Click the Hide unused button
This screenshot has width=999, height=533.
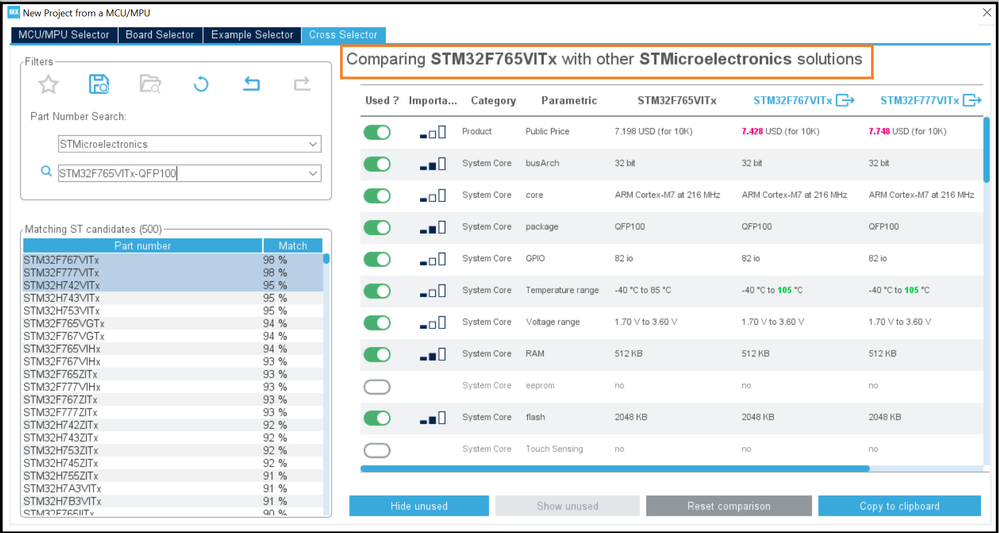coord(419,506)
